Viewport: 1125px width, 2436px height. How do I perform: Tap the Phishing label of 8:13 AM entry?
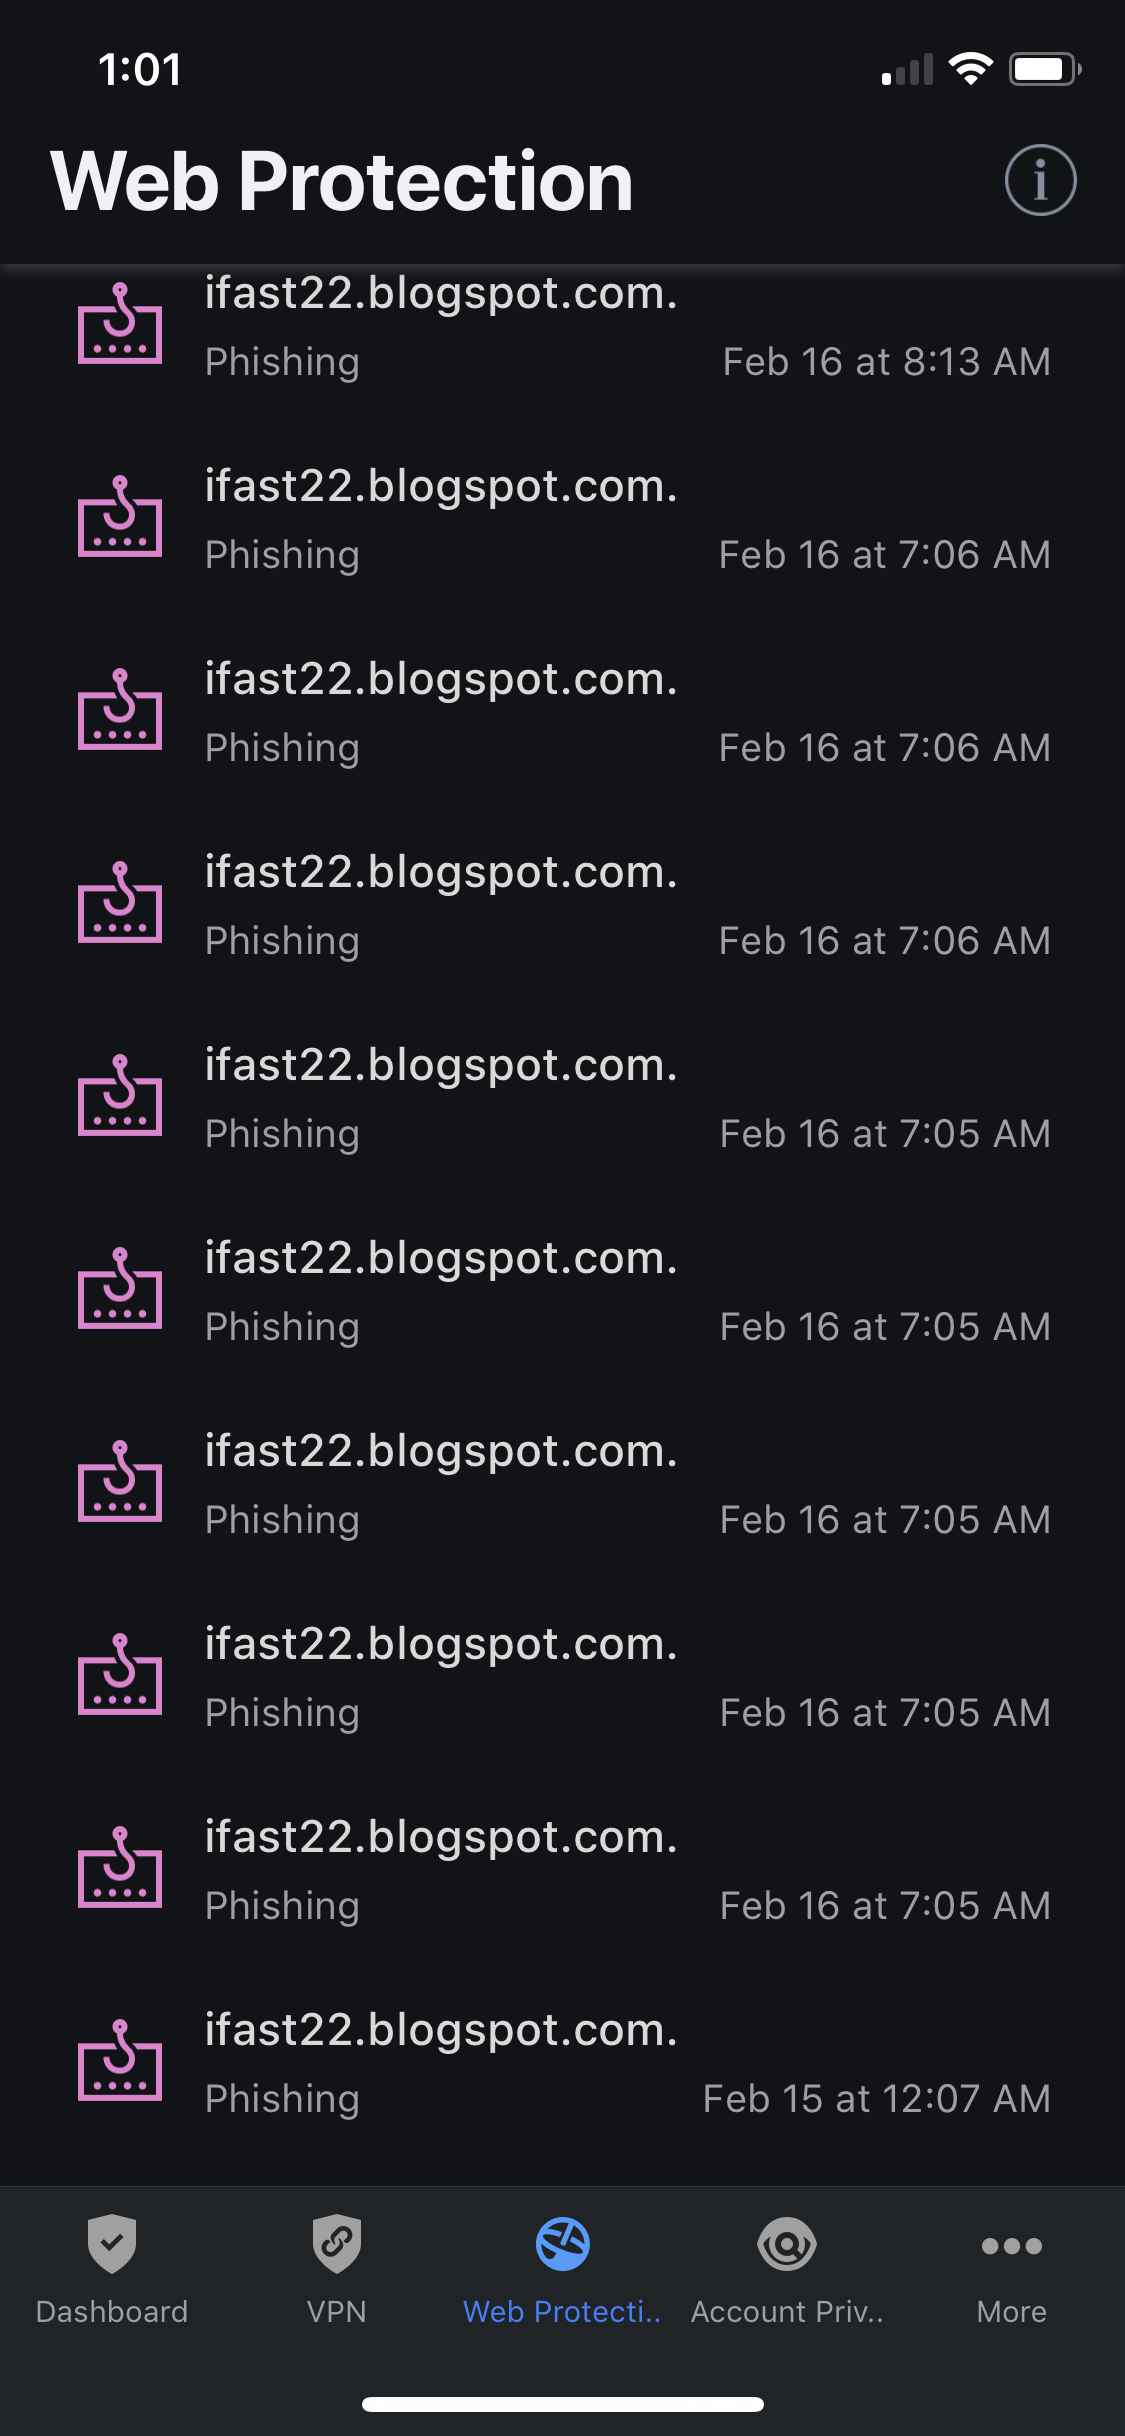click(282, 363)
